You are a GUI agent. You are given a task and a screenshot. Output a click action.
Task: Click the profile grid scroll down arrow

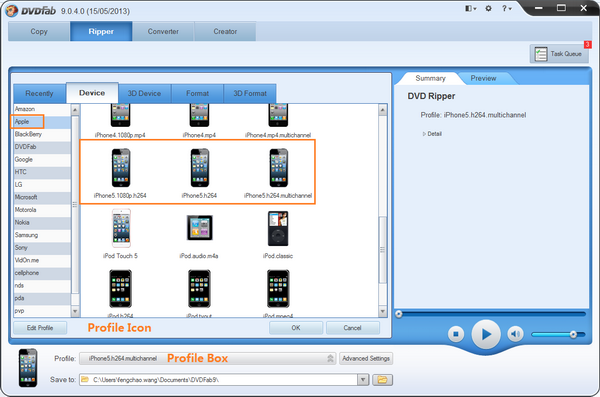[383, 312]
